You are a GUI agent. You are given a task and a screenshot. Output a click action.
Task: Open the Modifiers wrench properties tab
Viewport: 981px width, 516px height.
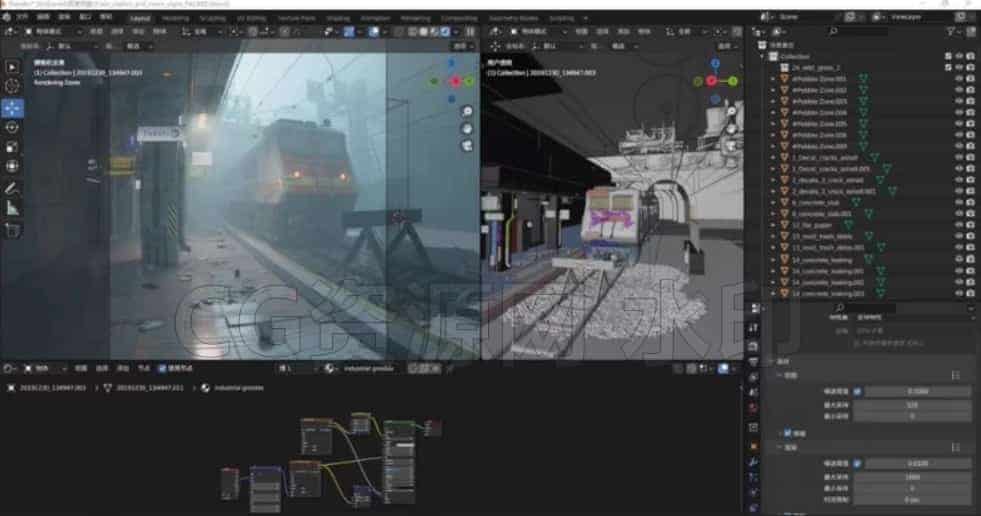coord(753,462)
